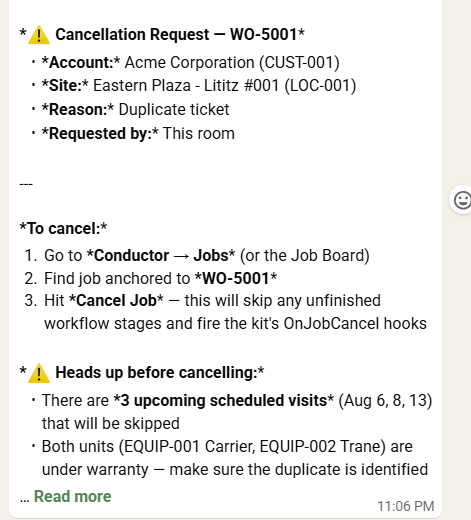471x520 pixels.
Task: Click the dashed separator line in message
Action: (x=26, y=184)
